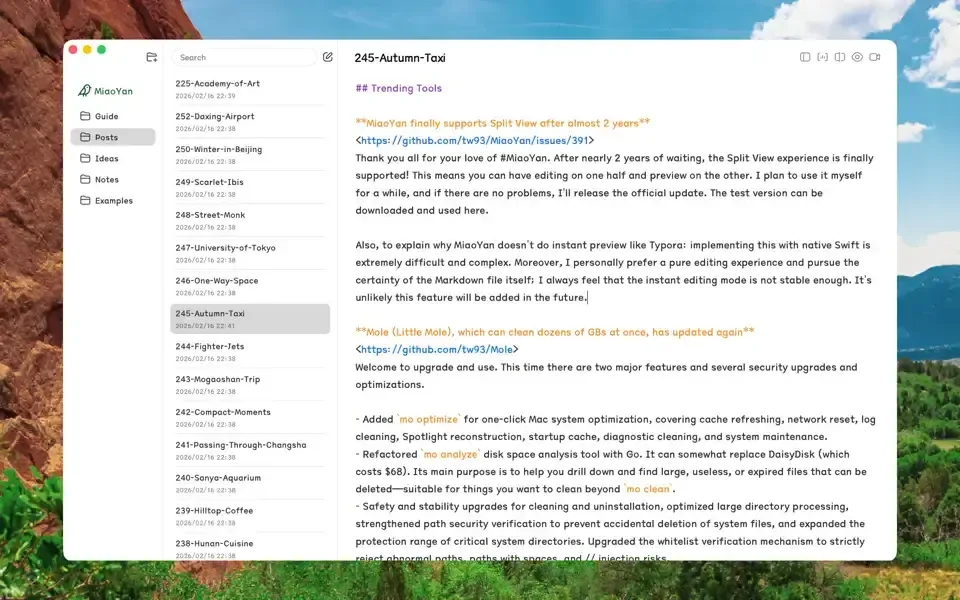Screen dimensions: 960x600
Task: Create a new note with the compose icon
Action: coord(328,57)
